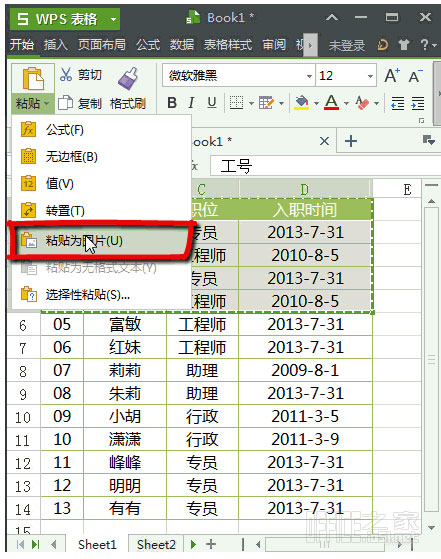Open the 审阅 ribbon tab
The image size is (441, 559).
274,45
